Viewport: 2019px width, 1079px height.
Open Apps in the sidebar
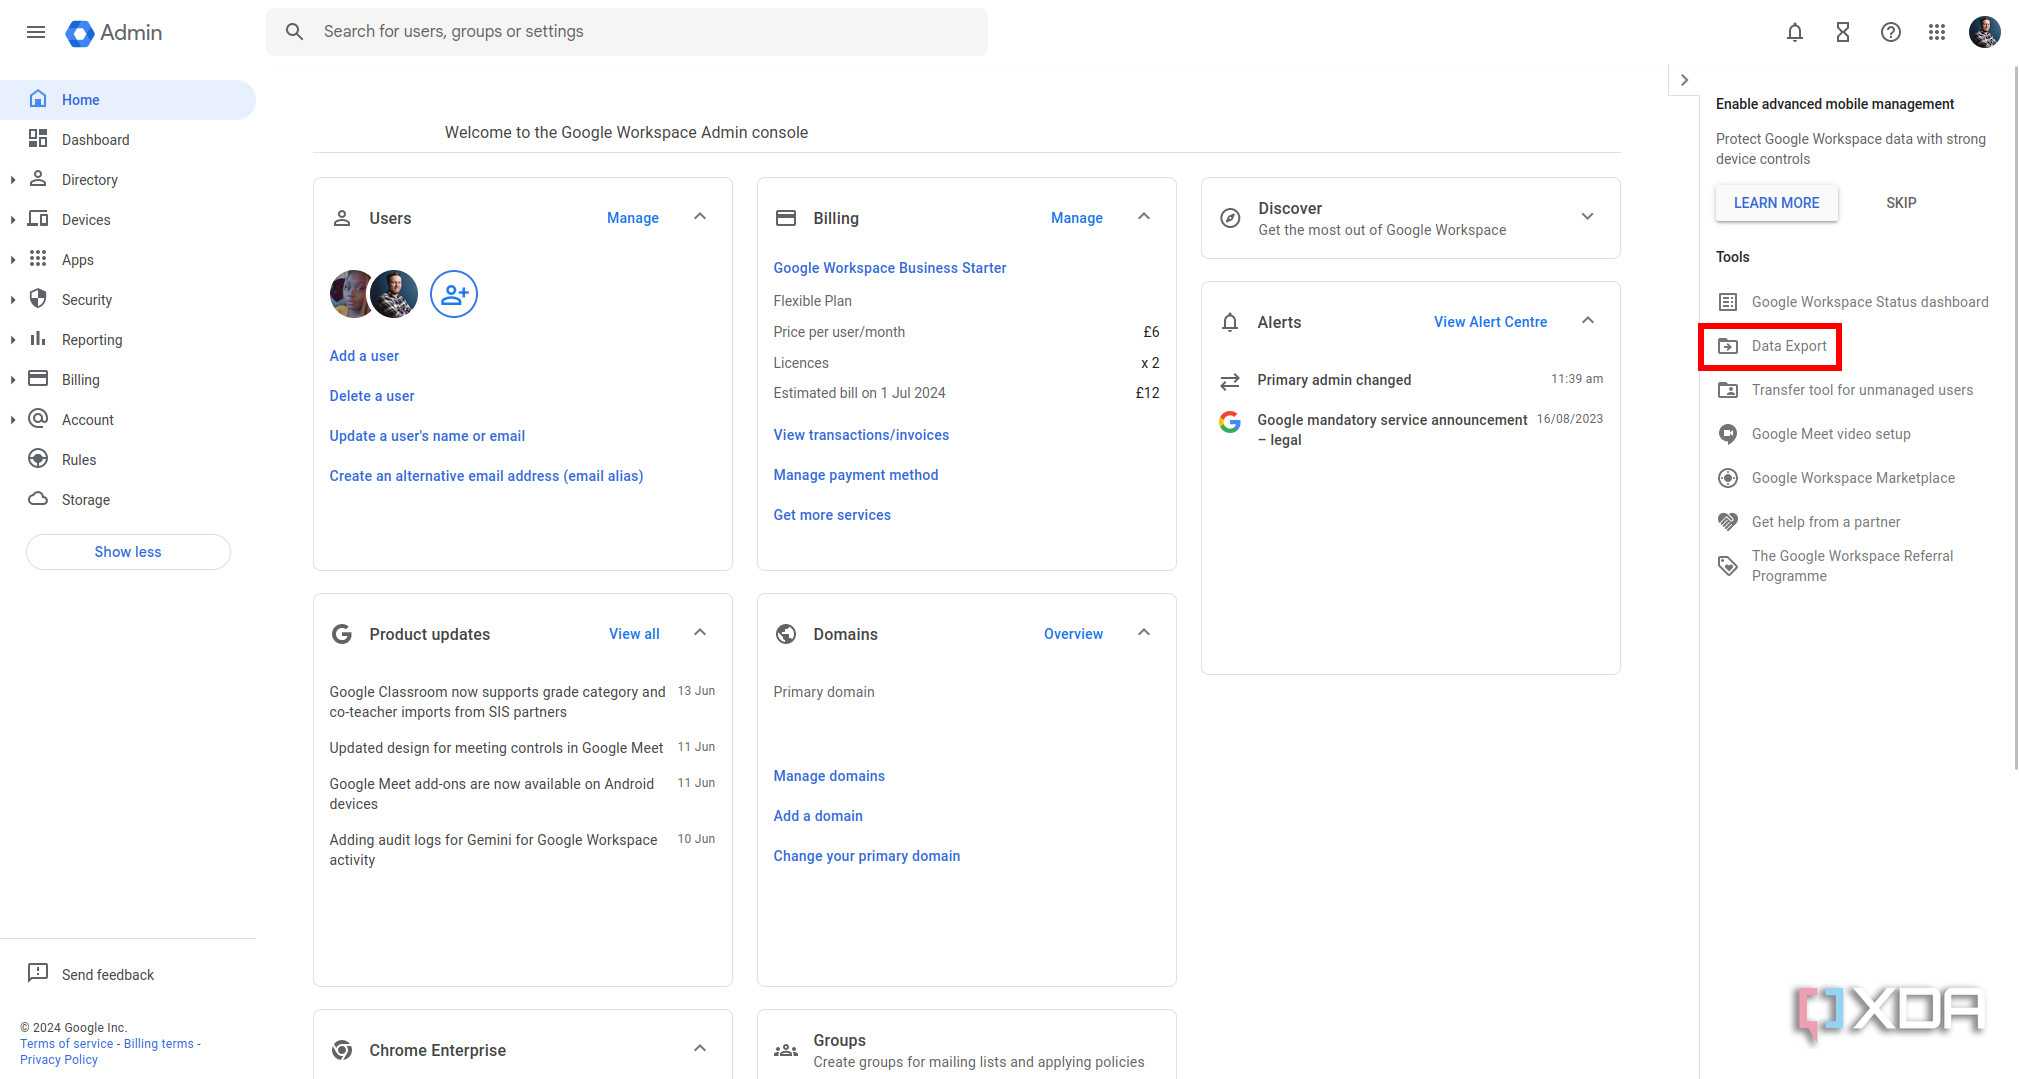click(x=128, y=260)
